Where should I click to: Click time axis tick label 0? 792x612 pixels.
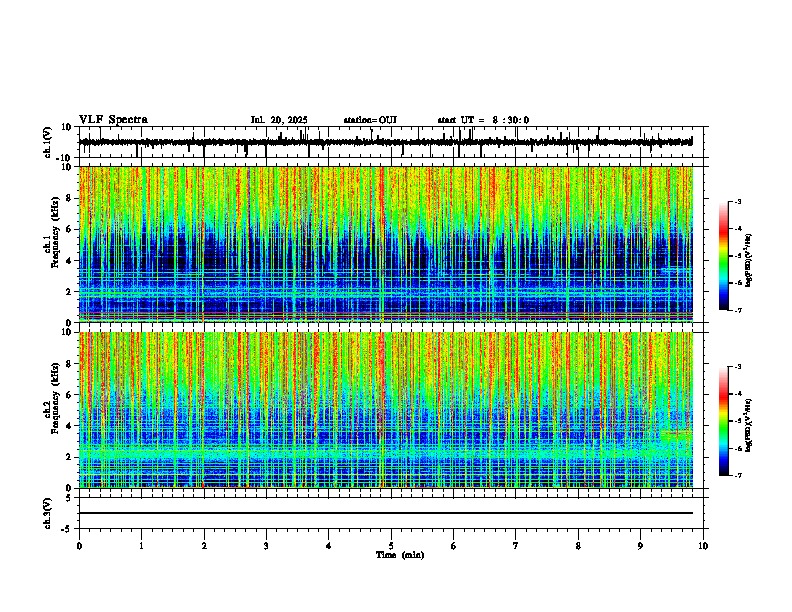79,546
